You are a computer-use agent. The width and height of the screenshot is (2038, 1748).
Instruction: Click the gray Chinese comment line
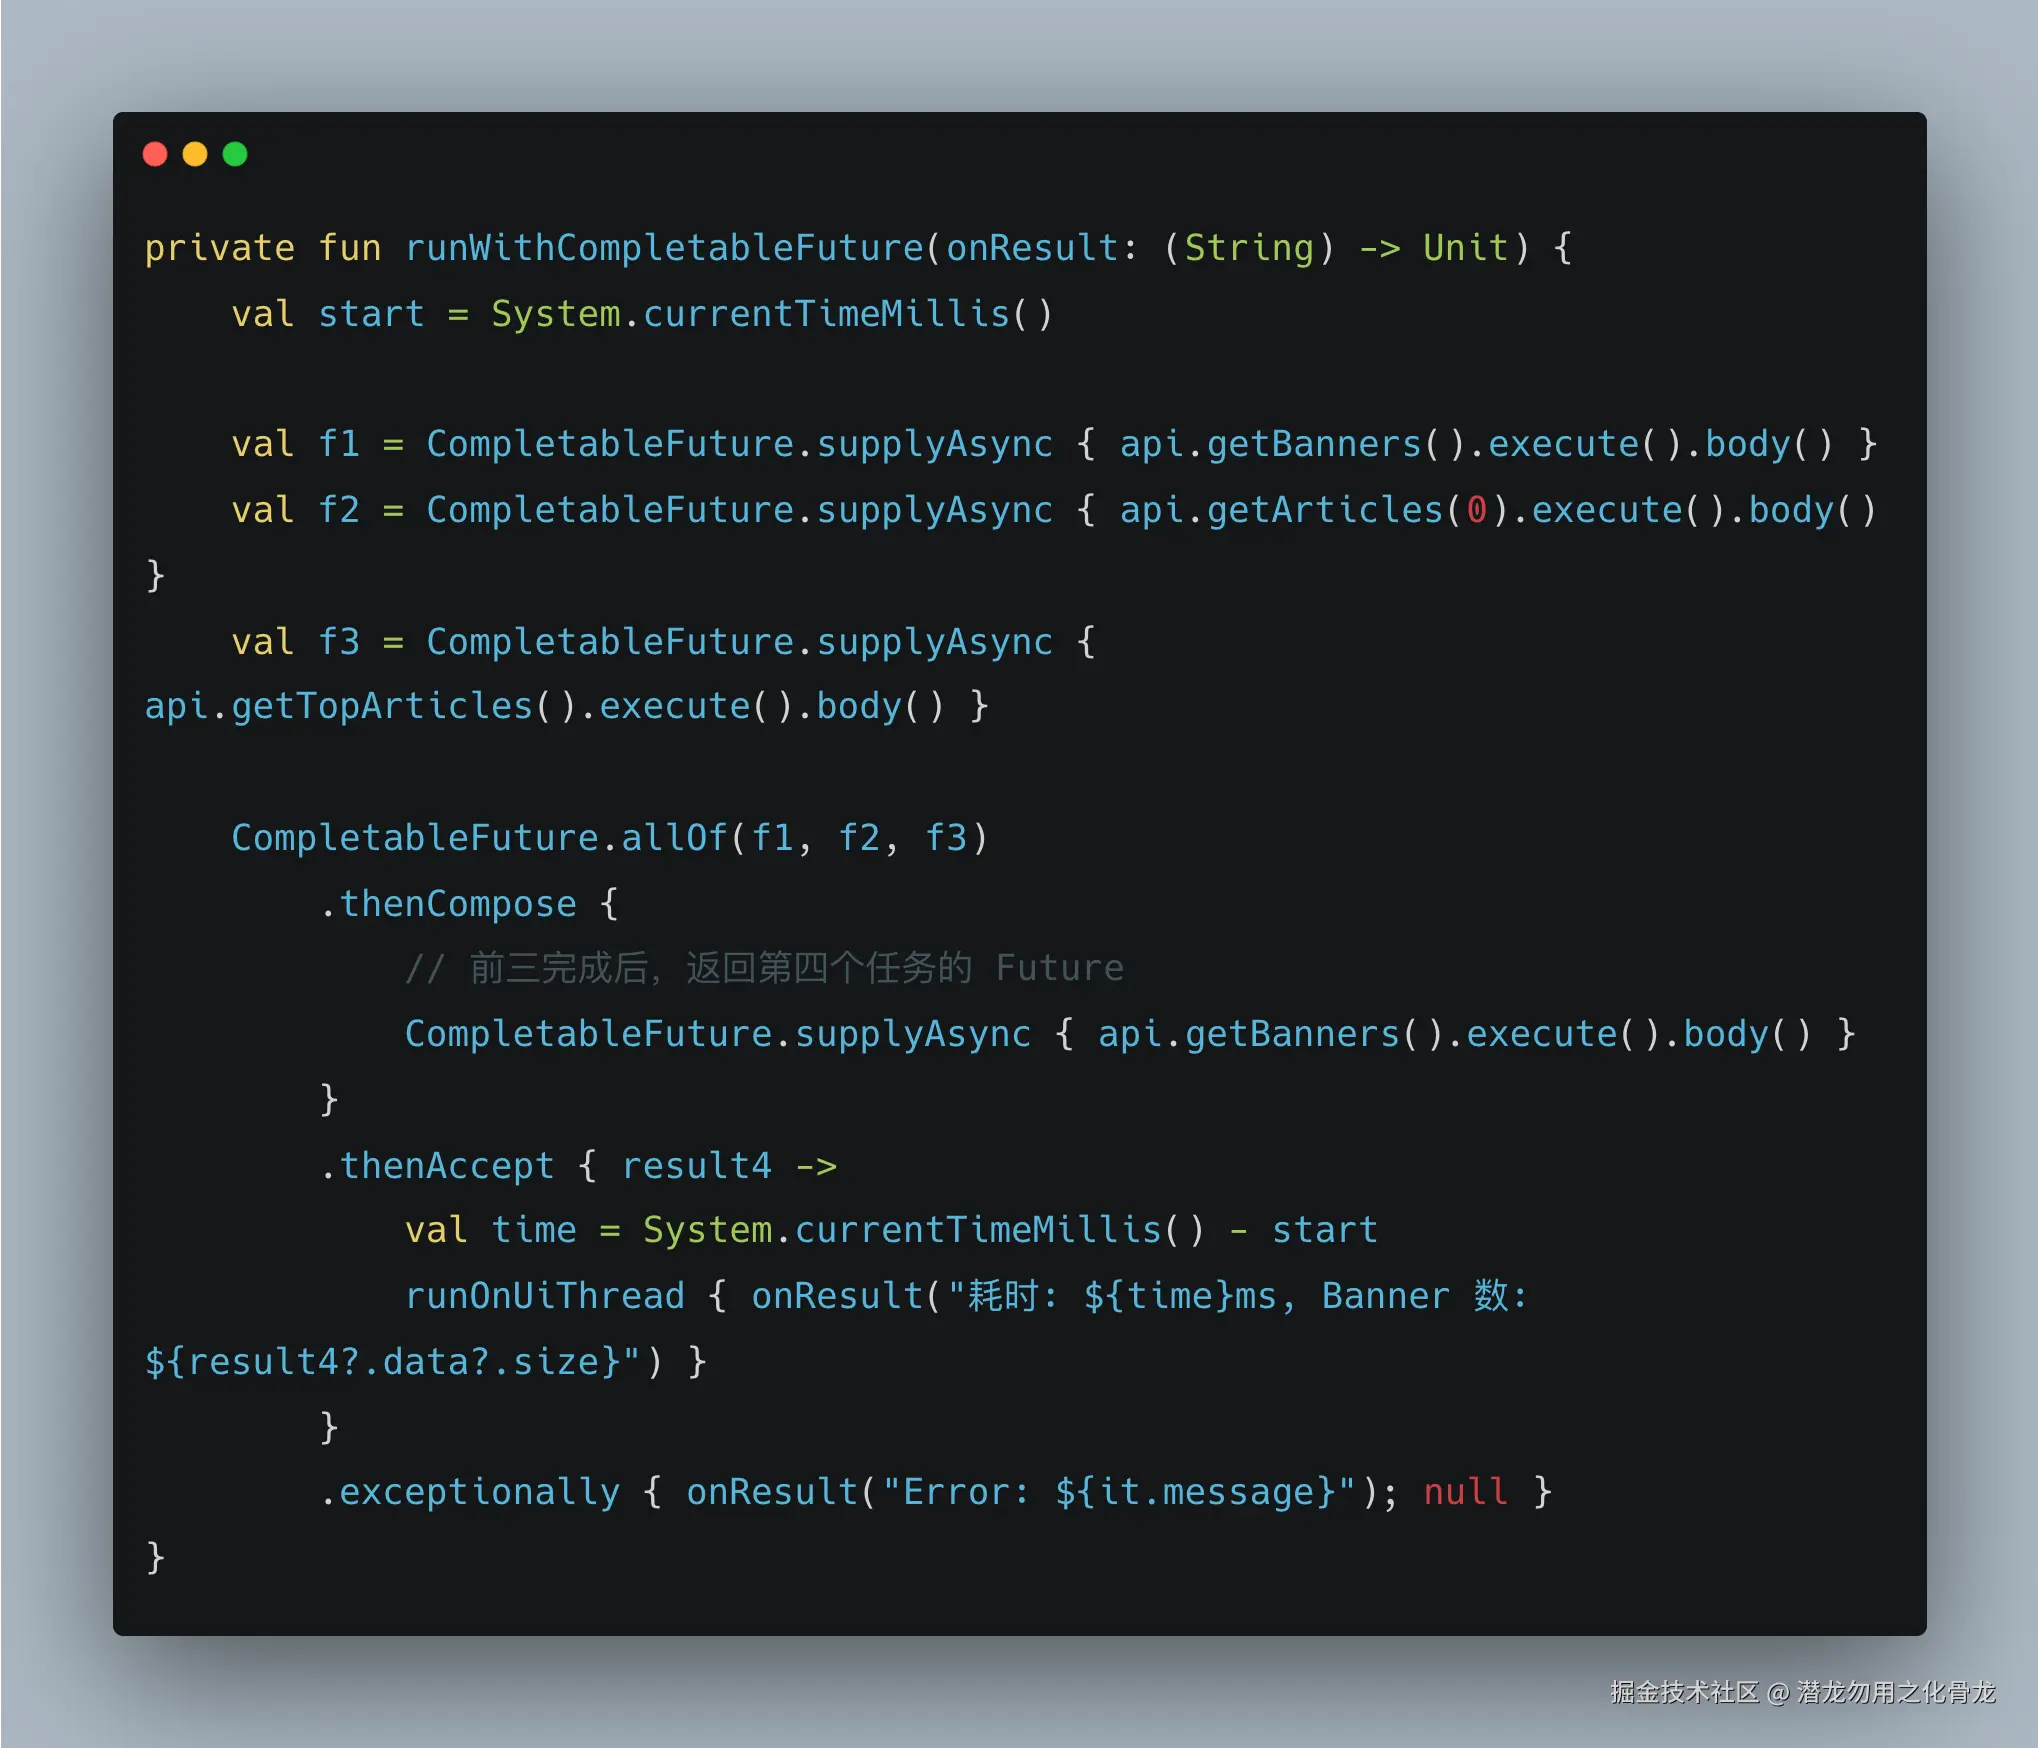click(x=764, y=968)
